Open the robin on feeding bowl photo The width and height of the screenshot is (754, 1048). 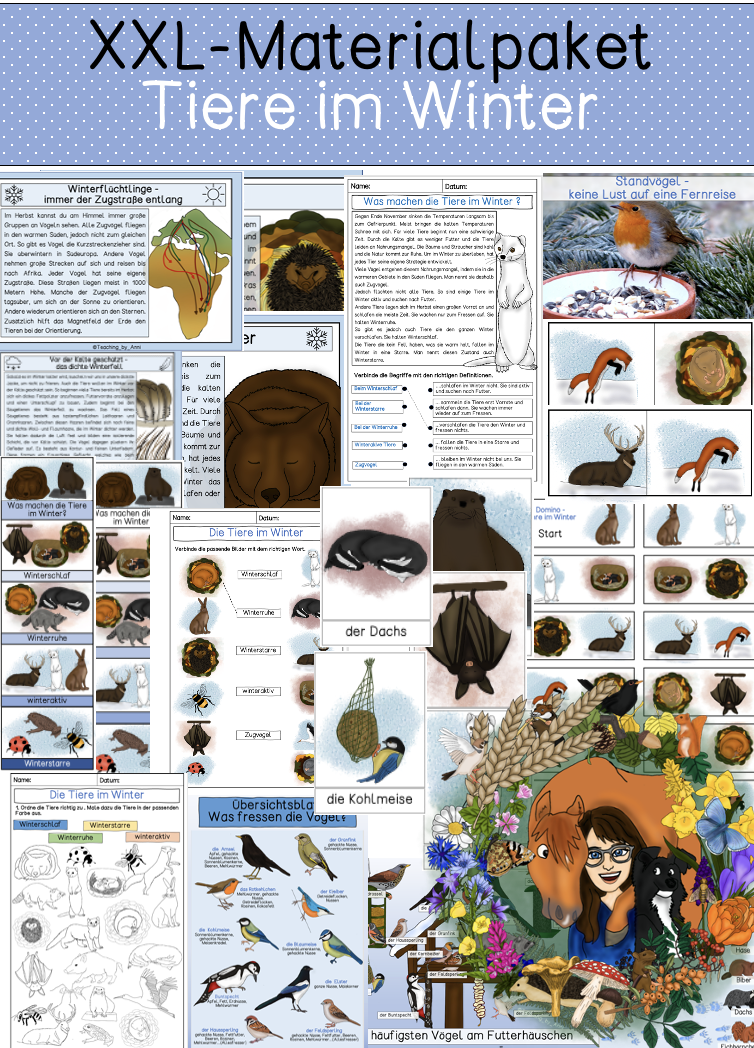point(648,261)
